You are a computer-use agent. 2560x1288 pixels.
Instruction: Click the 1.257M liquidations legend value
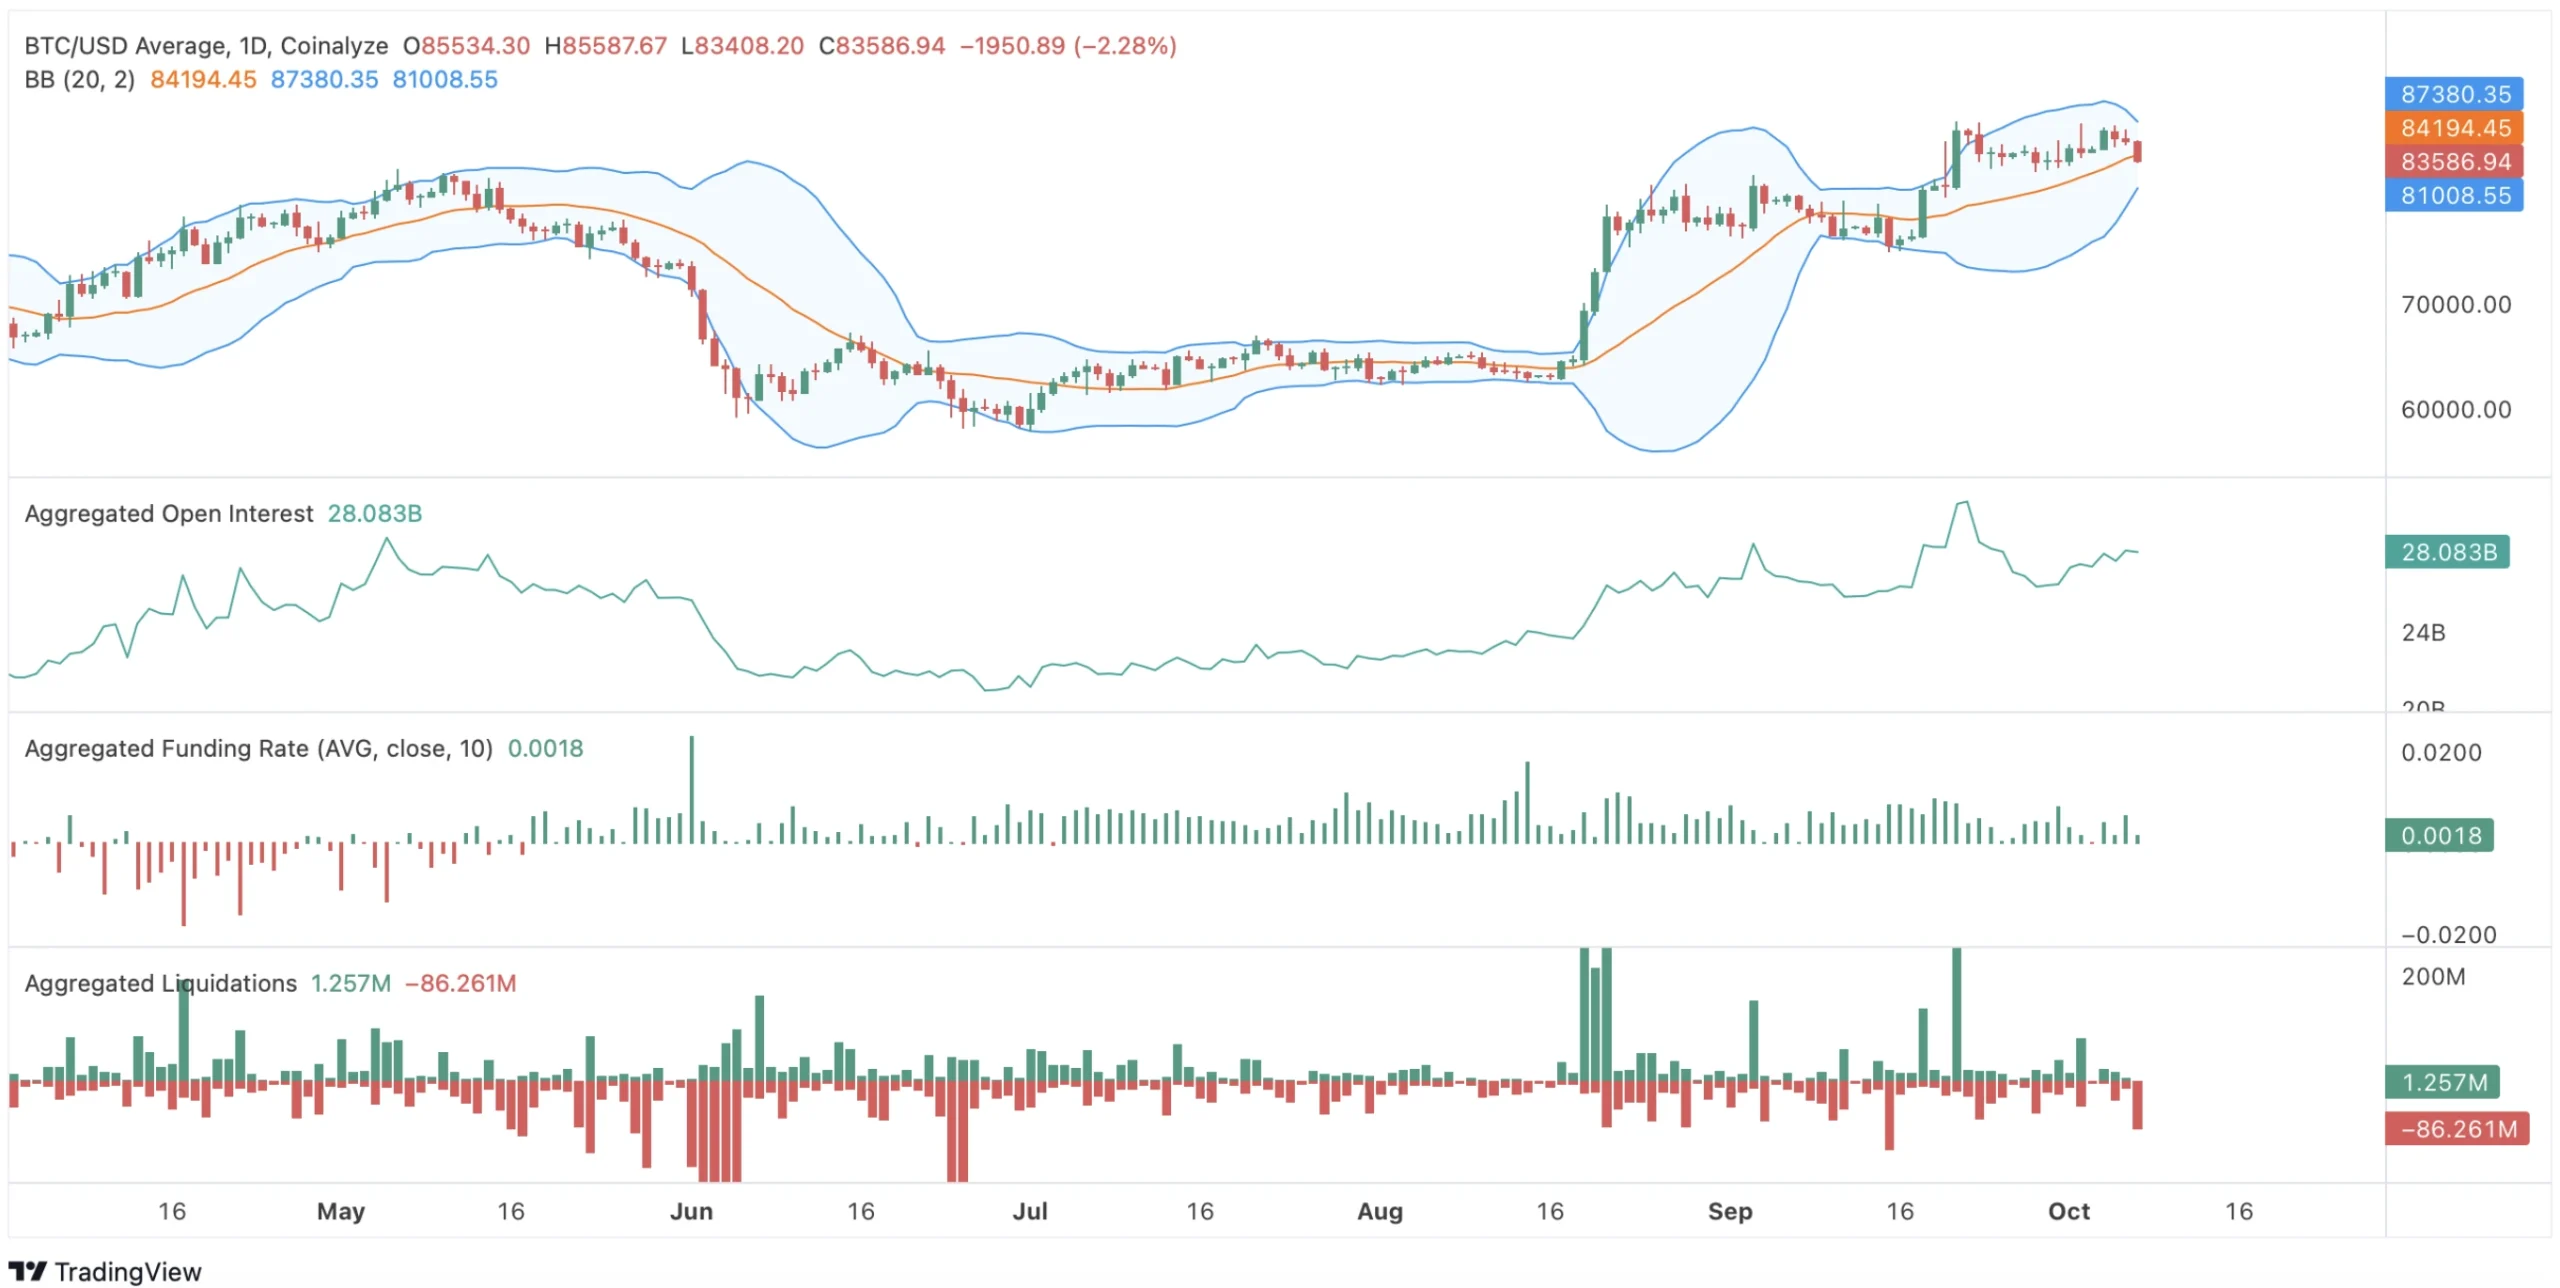tap(351, 984)
